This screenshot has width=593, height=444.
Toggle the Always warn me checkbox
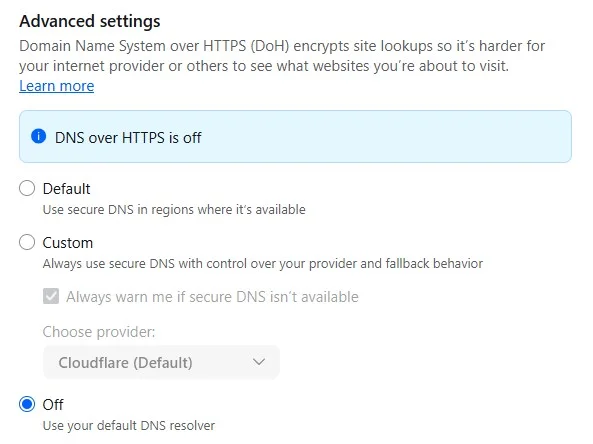point(51,296)
